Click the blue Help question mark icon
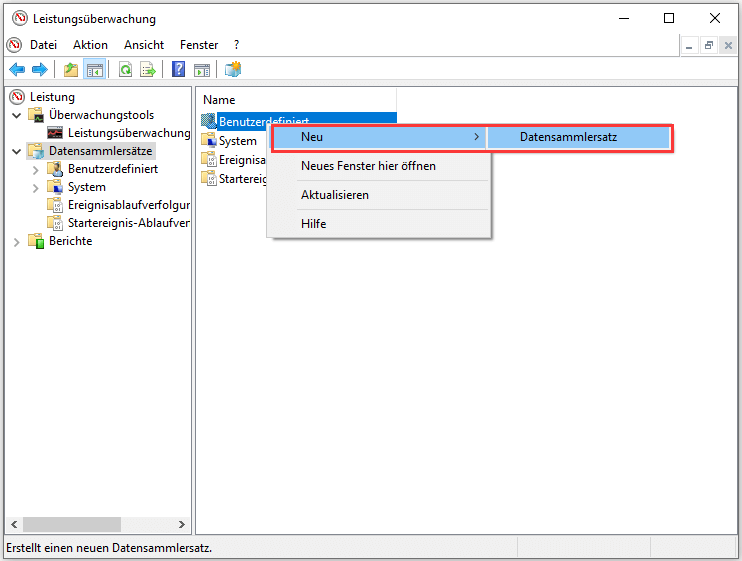742x561 pixels. (x=178, y=69)
